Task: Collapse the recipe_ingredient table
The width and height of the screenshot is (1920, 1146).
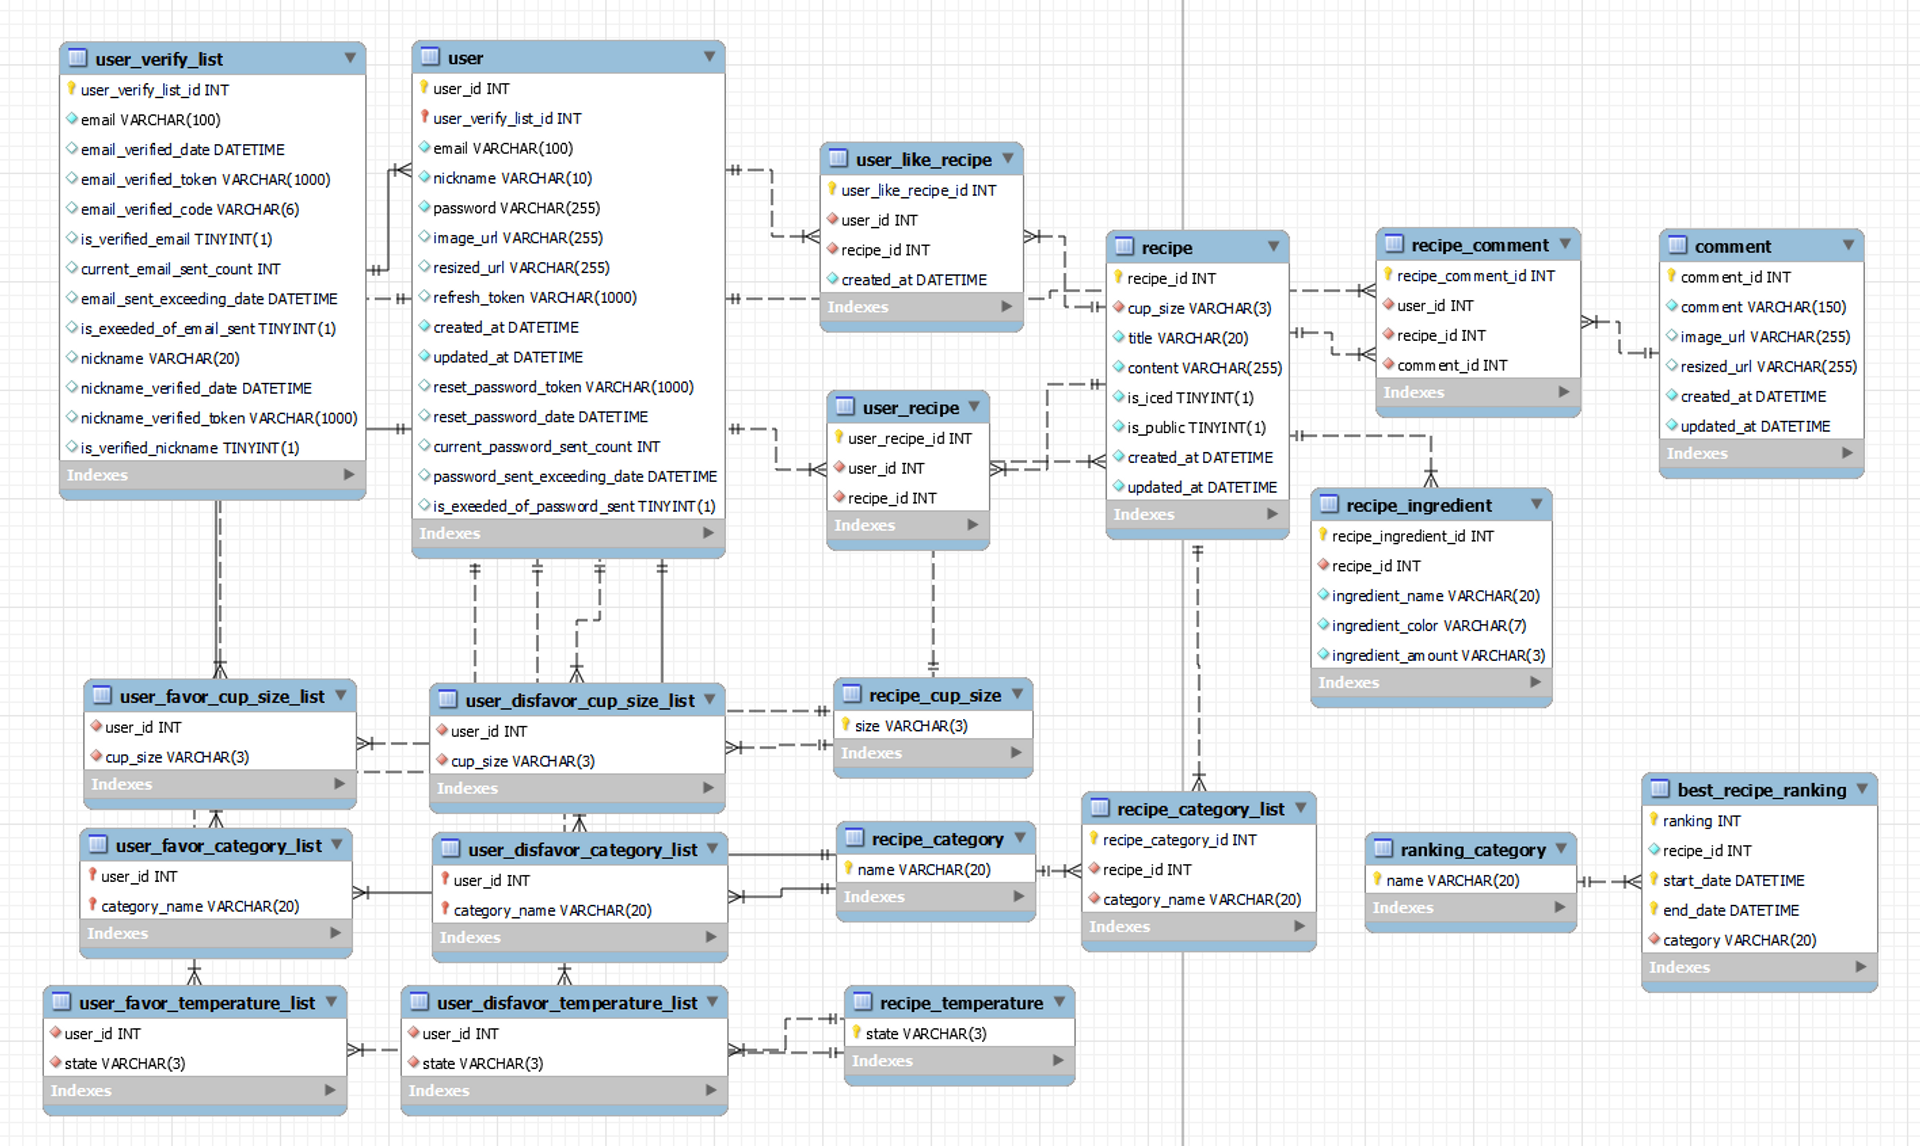Action: tap(1536, 504)
